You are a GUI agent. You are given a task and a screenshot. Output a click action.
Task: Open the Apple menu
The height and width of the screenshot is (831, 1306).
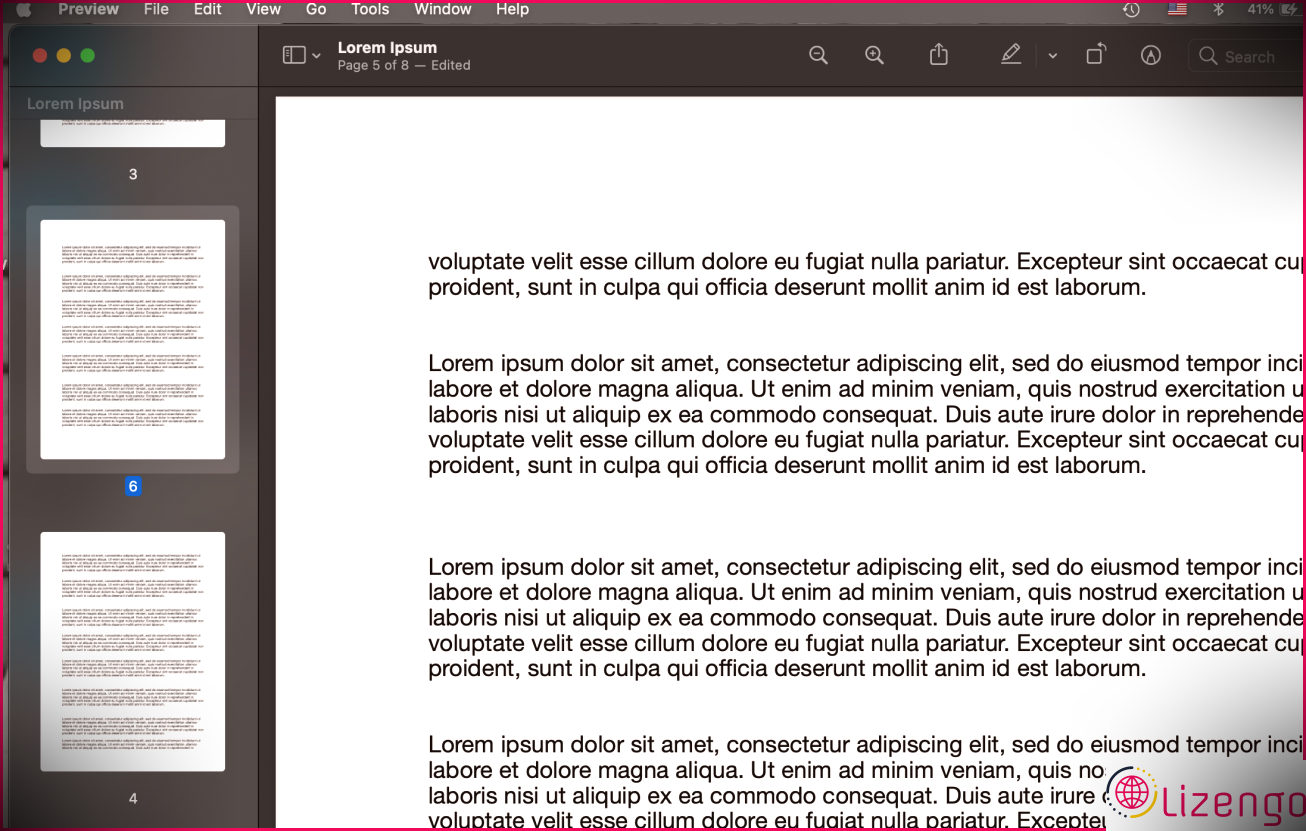(x=24, y=9)
